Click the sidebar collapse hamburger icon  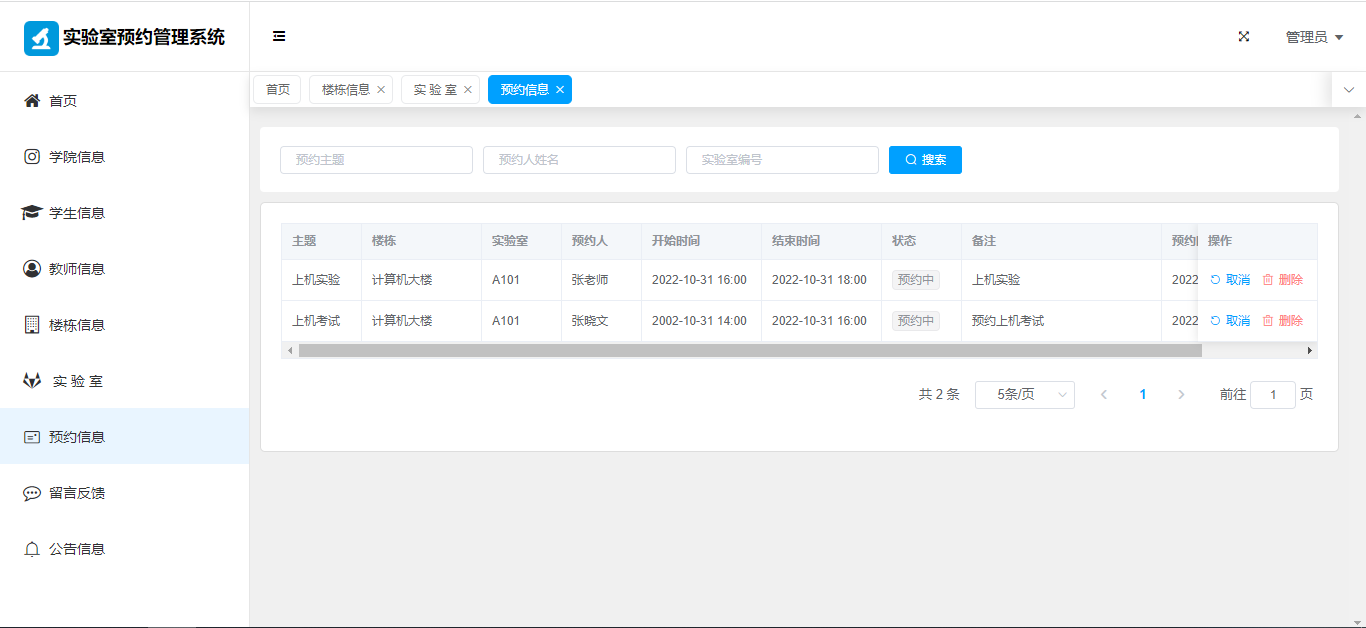279,36
